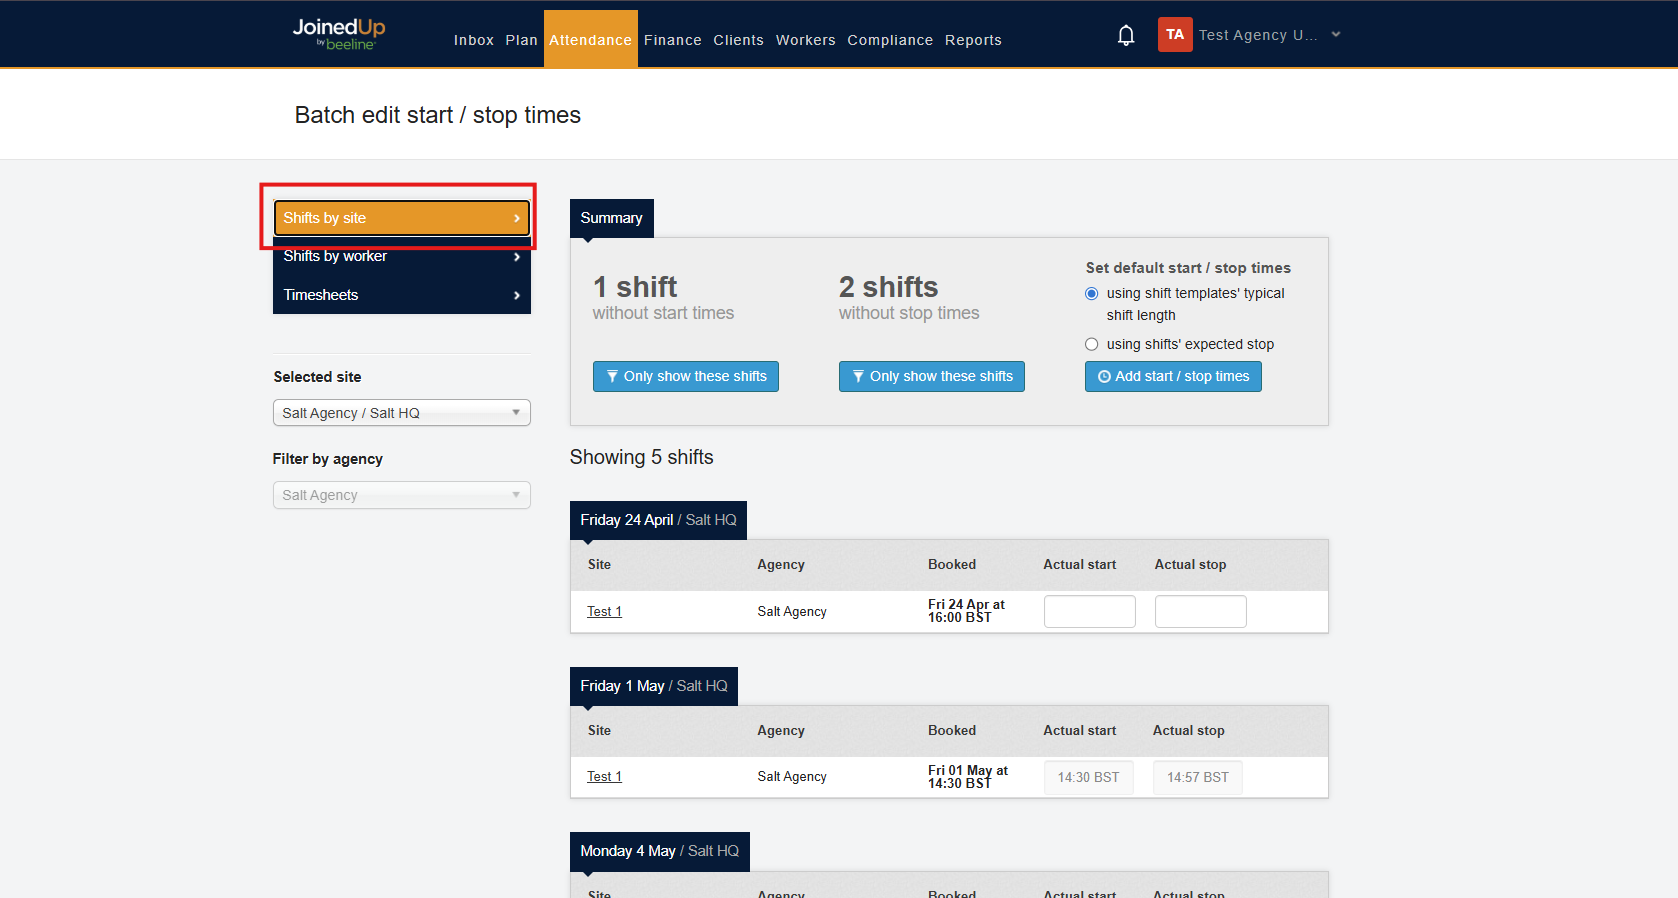The image size is (1678, 898).
Task: Click the Friday 24 April header
Action: (658, 520)
